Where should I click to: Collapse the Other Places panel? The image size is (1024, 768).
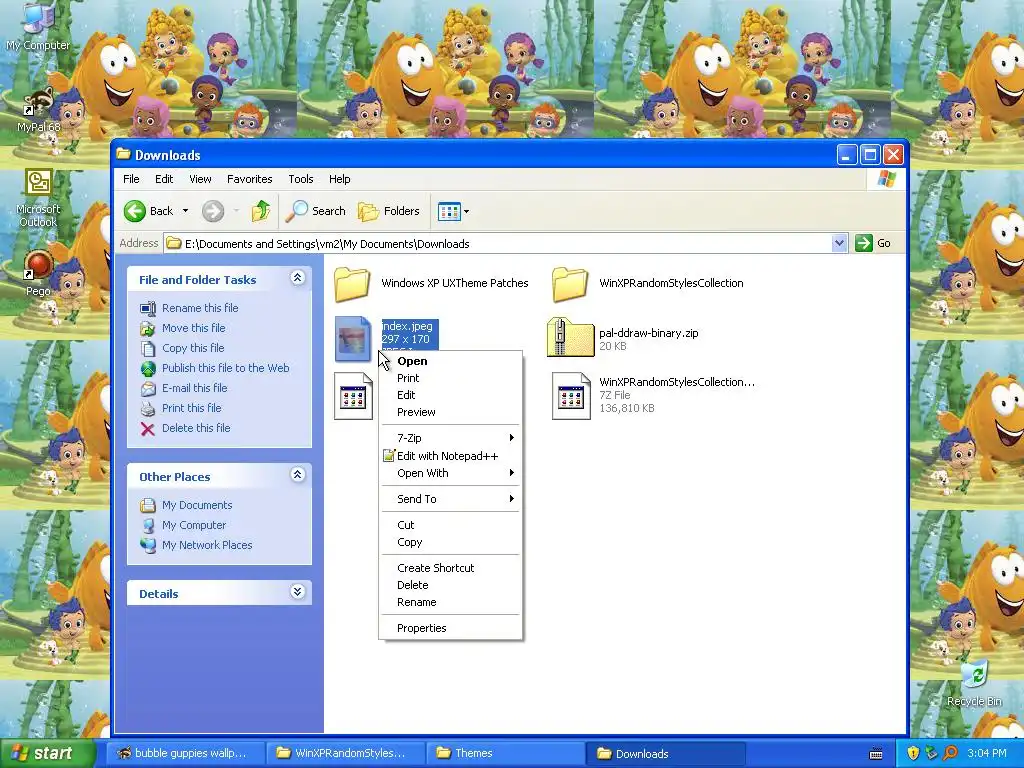297,475
